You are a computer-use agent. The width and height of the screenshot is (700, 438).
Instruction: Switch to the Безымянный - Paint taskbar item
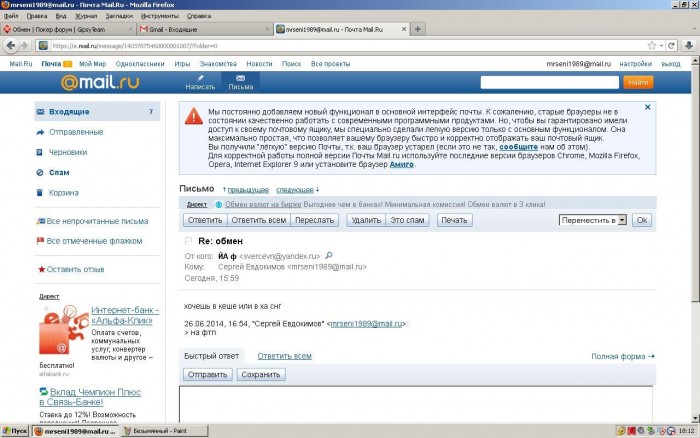(164, 431)
